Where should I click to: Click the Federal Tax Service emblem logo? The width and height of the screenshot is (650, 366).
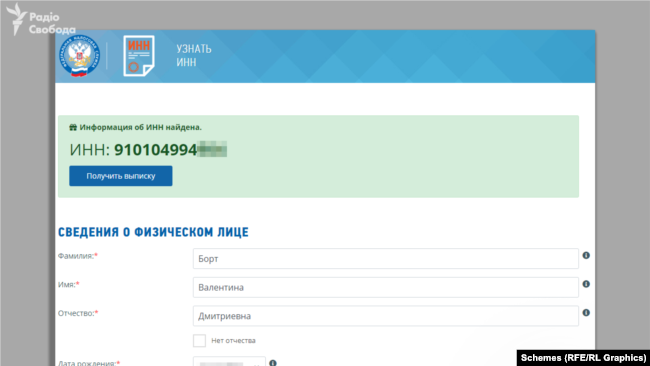click(x=80, y=56)
